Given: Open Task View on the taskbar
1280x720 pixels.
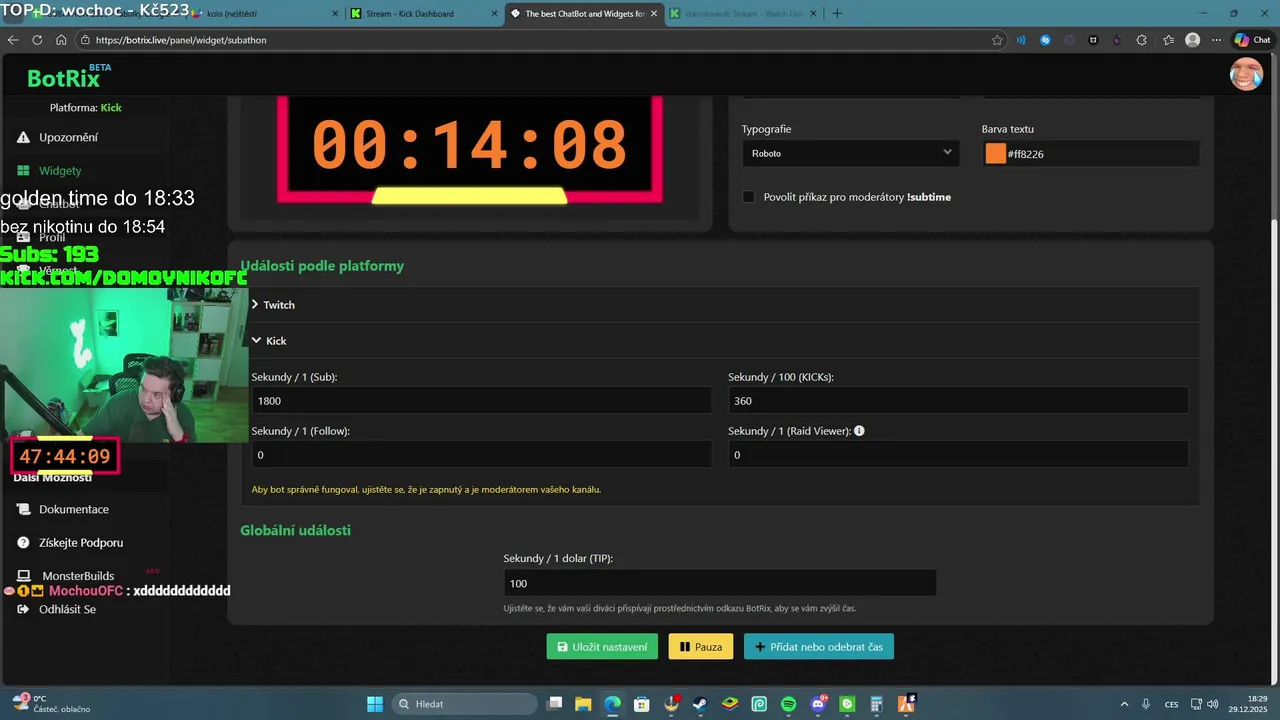Looking at the screenshot, I should [554, 704].
